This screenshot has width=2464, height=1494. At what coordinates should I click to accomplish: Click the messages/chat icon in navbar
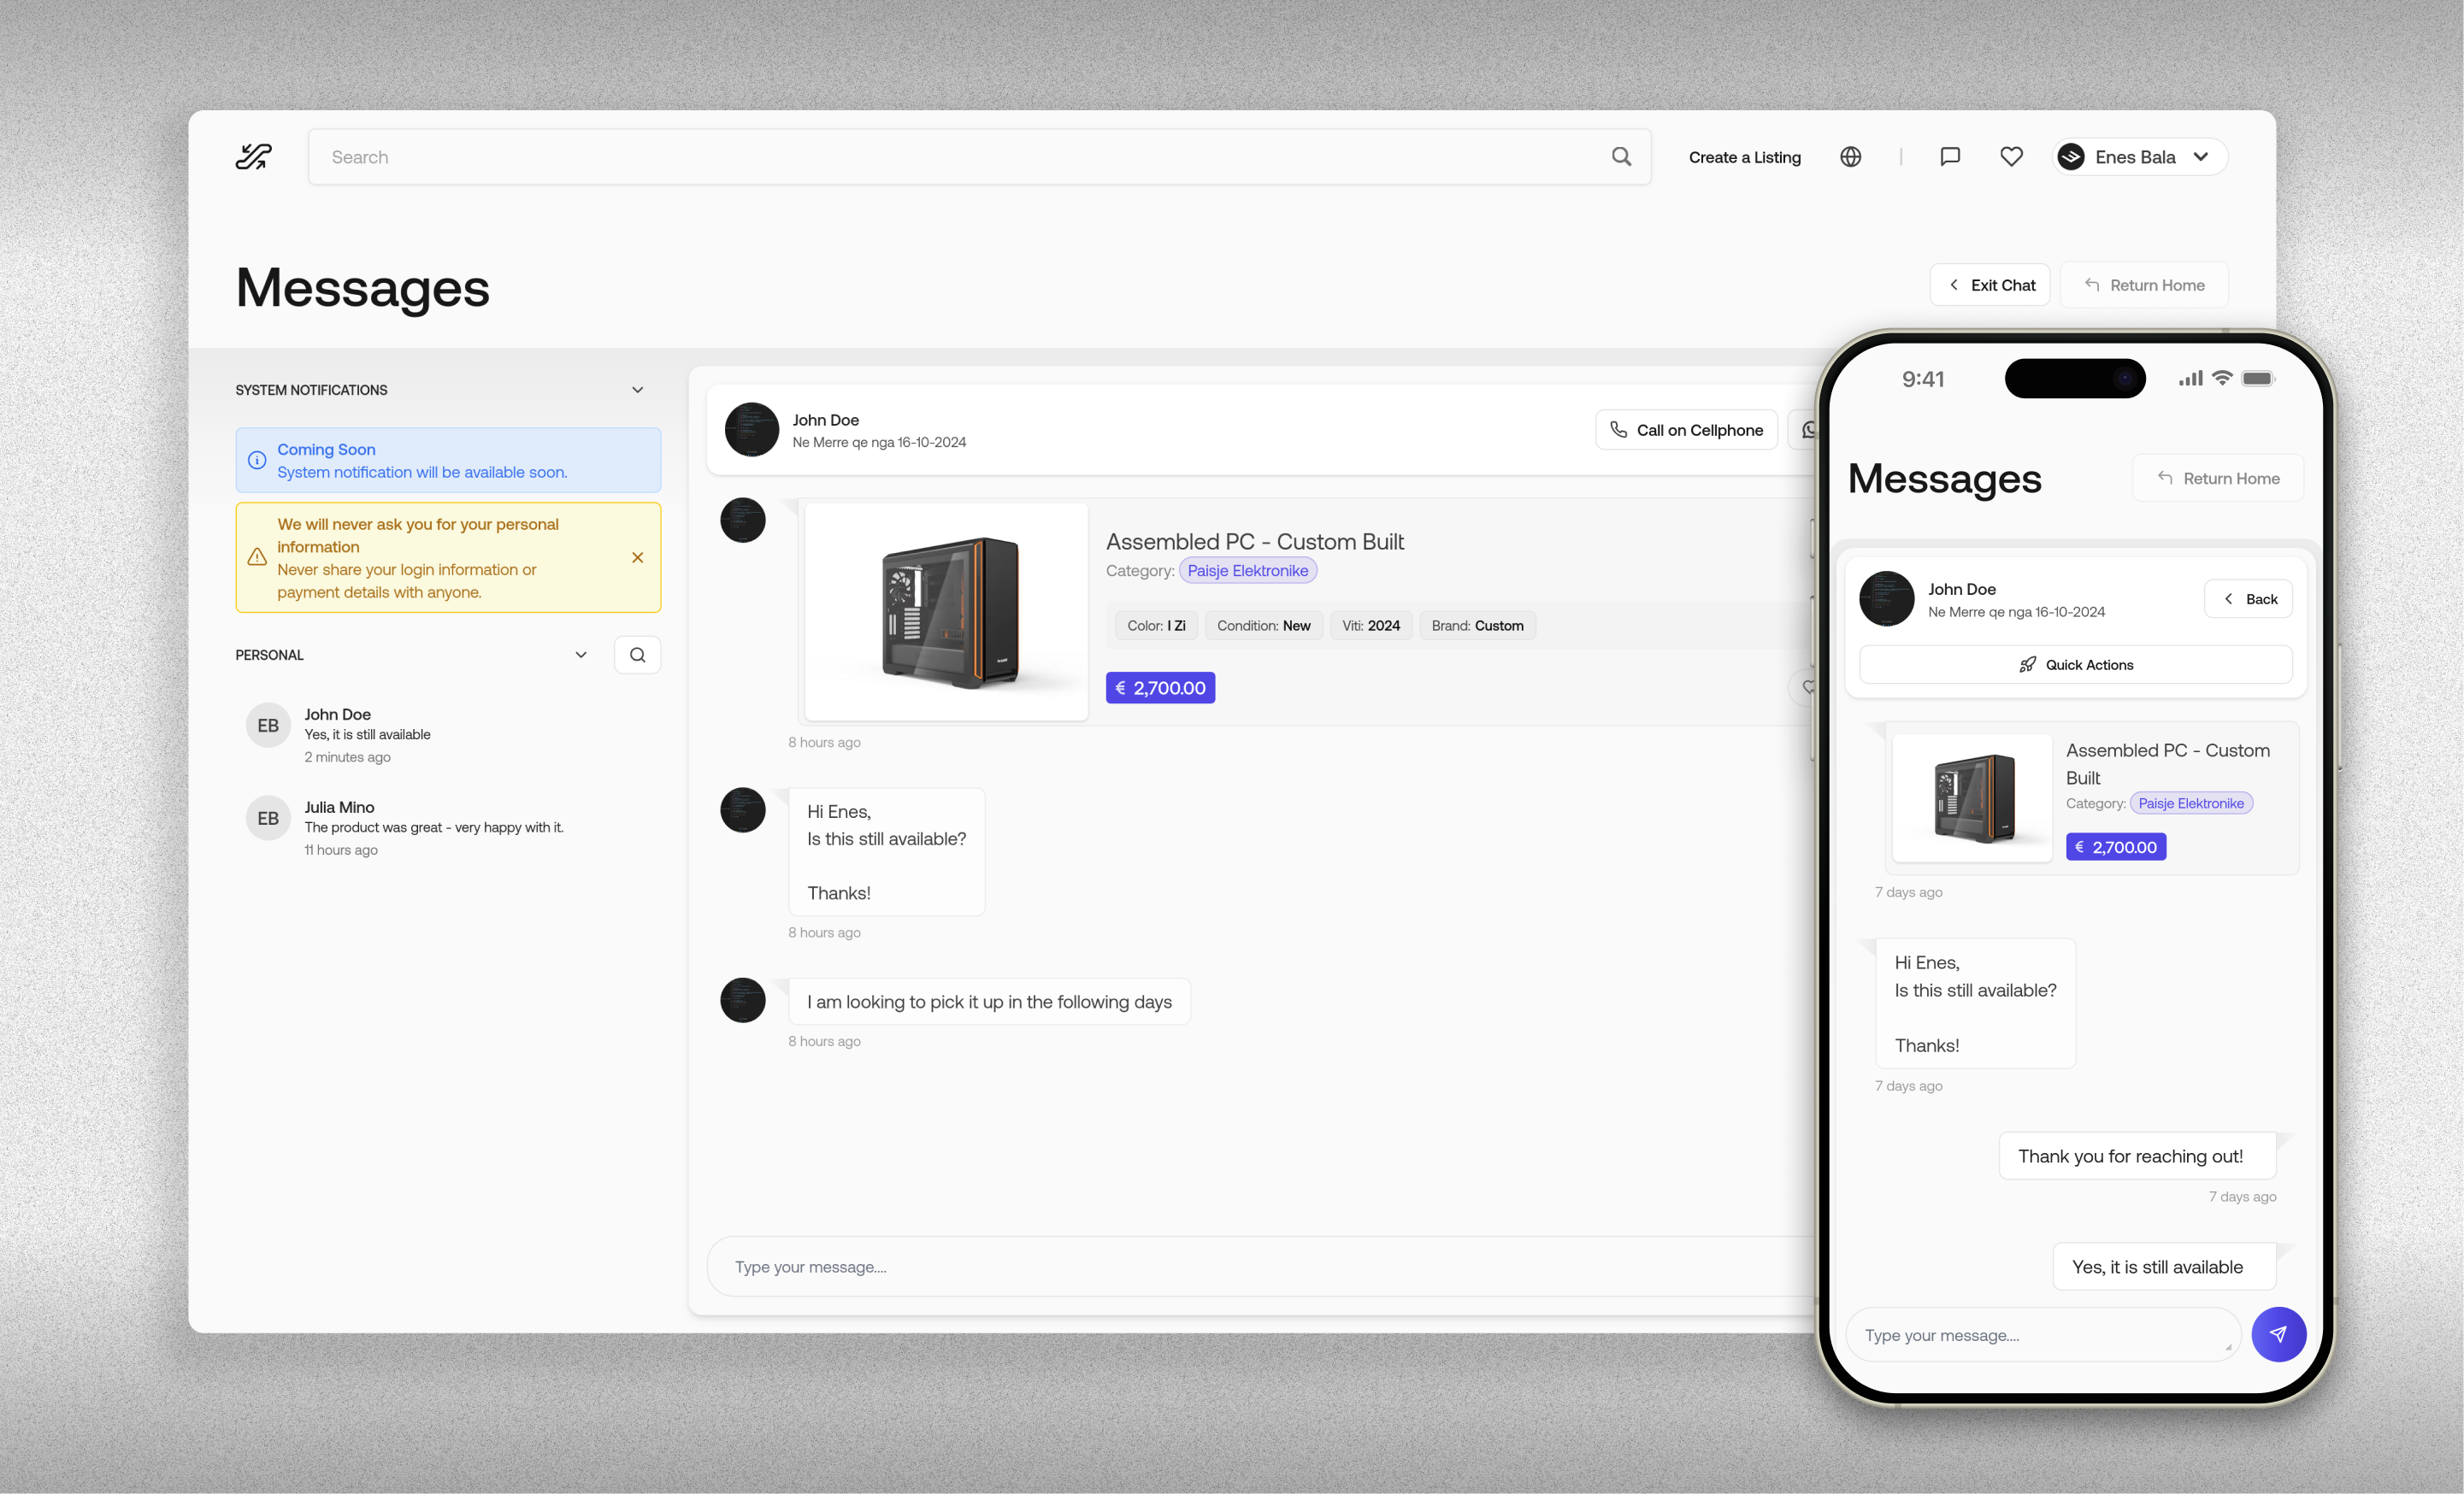tap(1950, 156)
